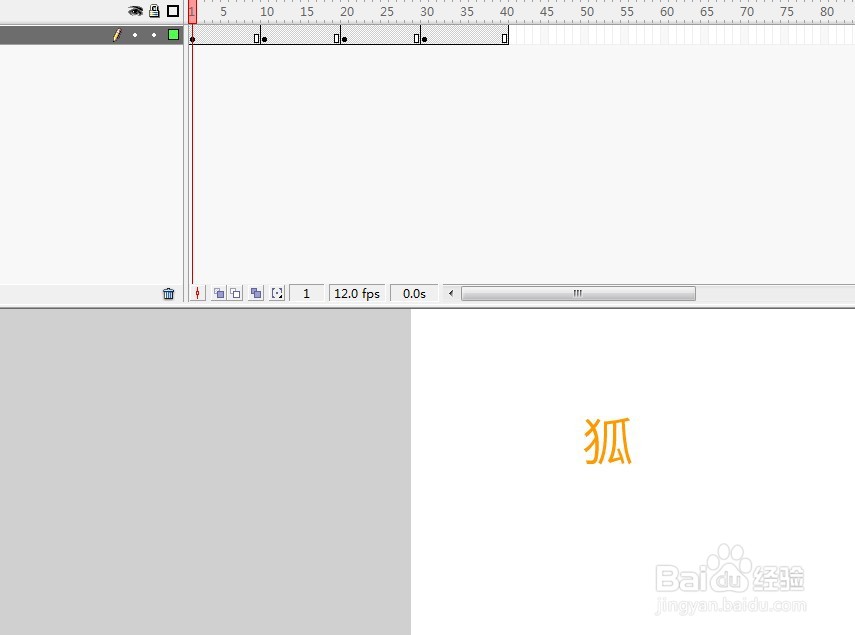Toggle the layer lock dot
The width and height of the screenshot is (855, 635).
[154, 35]
